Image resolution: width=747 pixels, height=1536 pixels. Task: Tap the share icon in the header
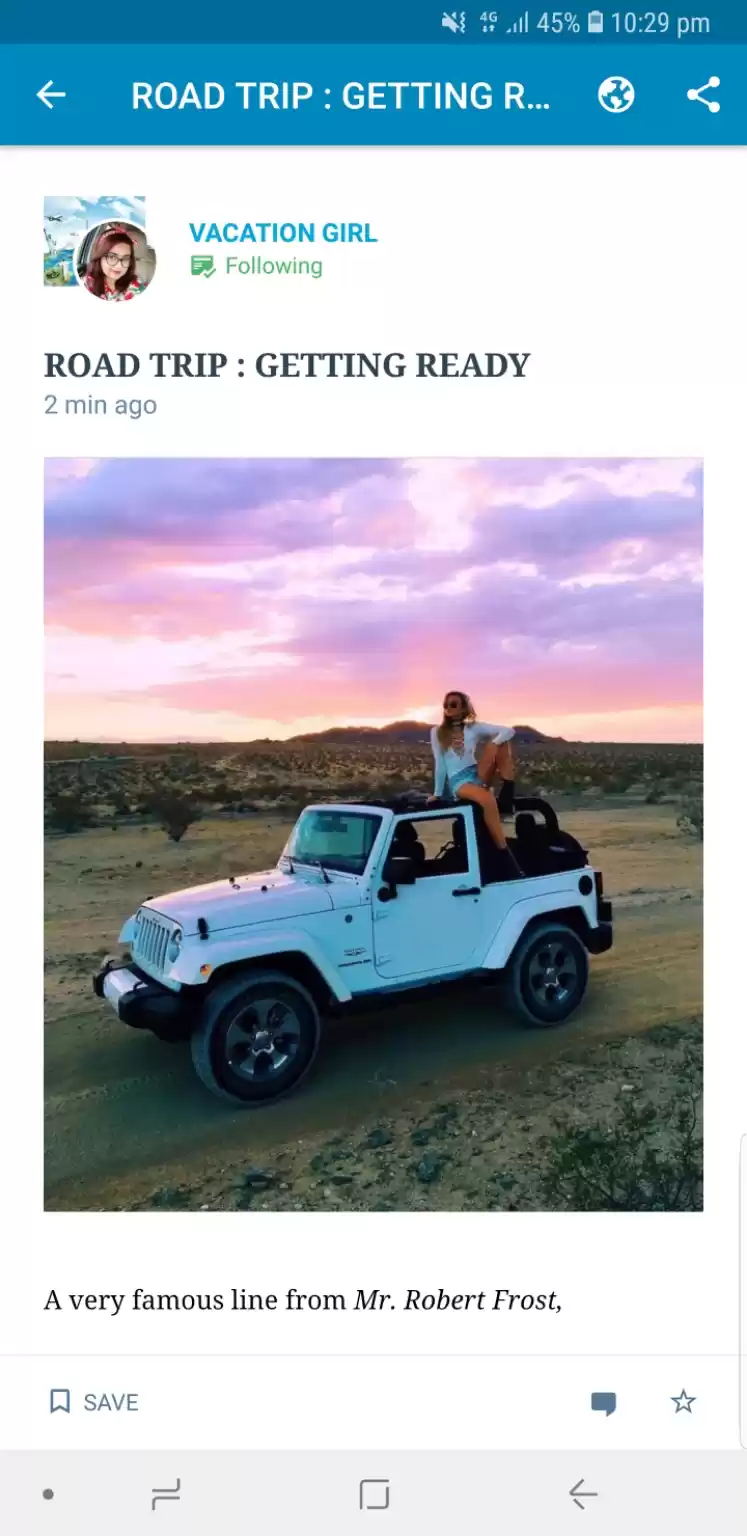[703, 95]
